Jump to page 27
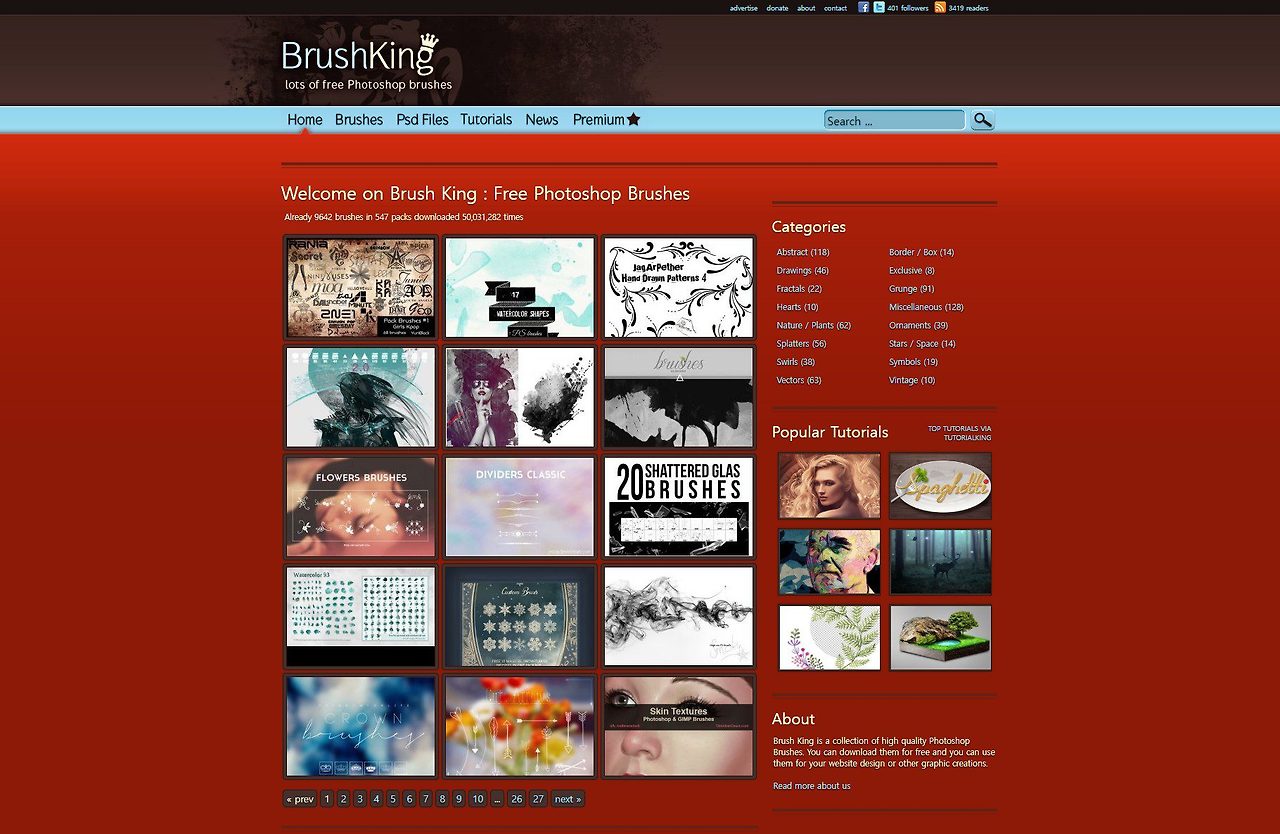The image size is (1280, 834). point(538,799)
